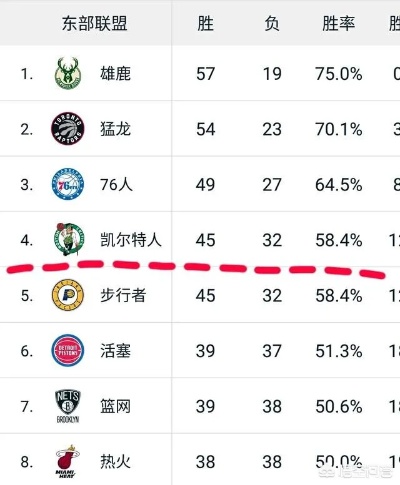Click the Milwaukee Bucks team logo
Image resolution: width=400 pixels, height=485 pixels.
68,73
